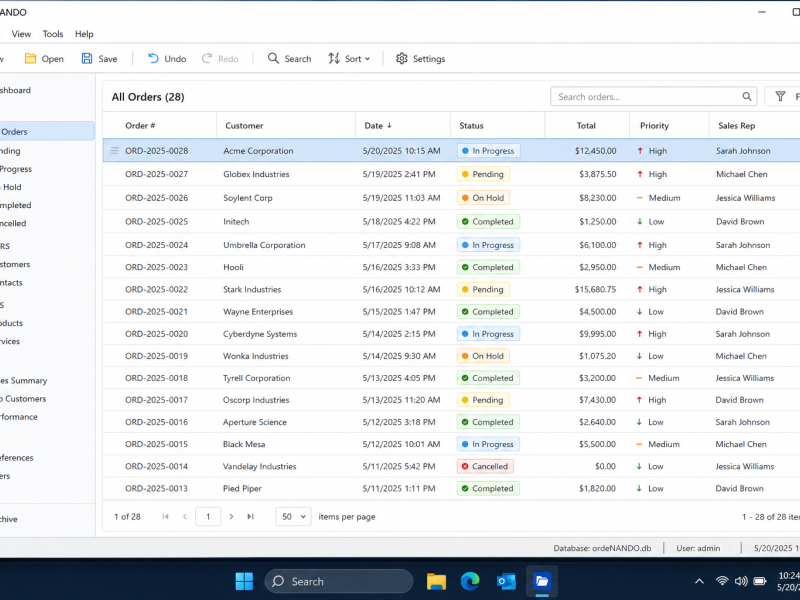Launch Microsoft Edge from taskbar
Viewport: 800px width, 600px height.
point(470,581)
